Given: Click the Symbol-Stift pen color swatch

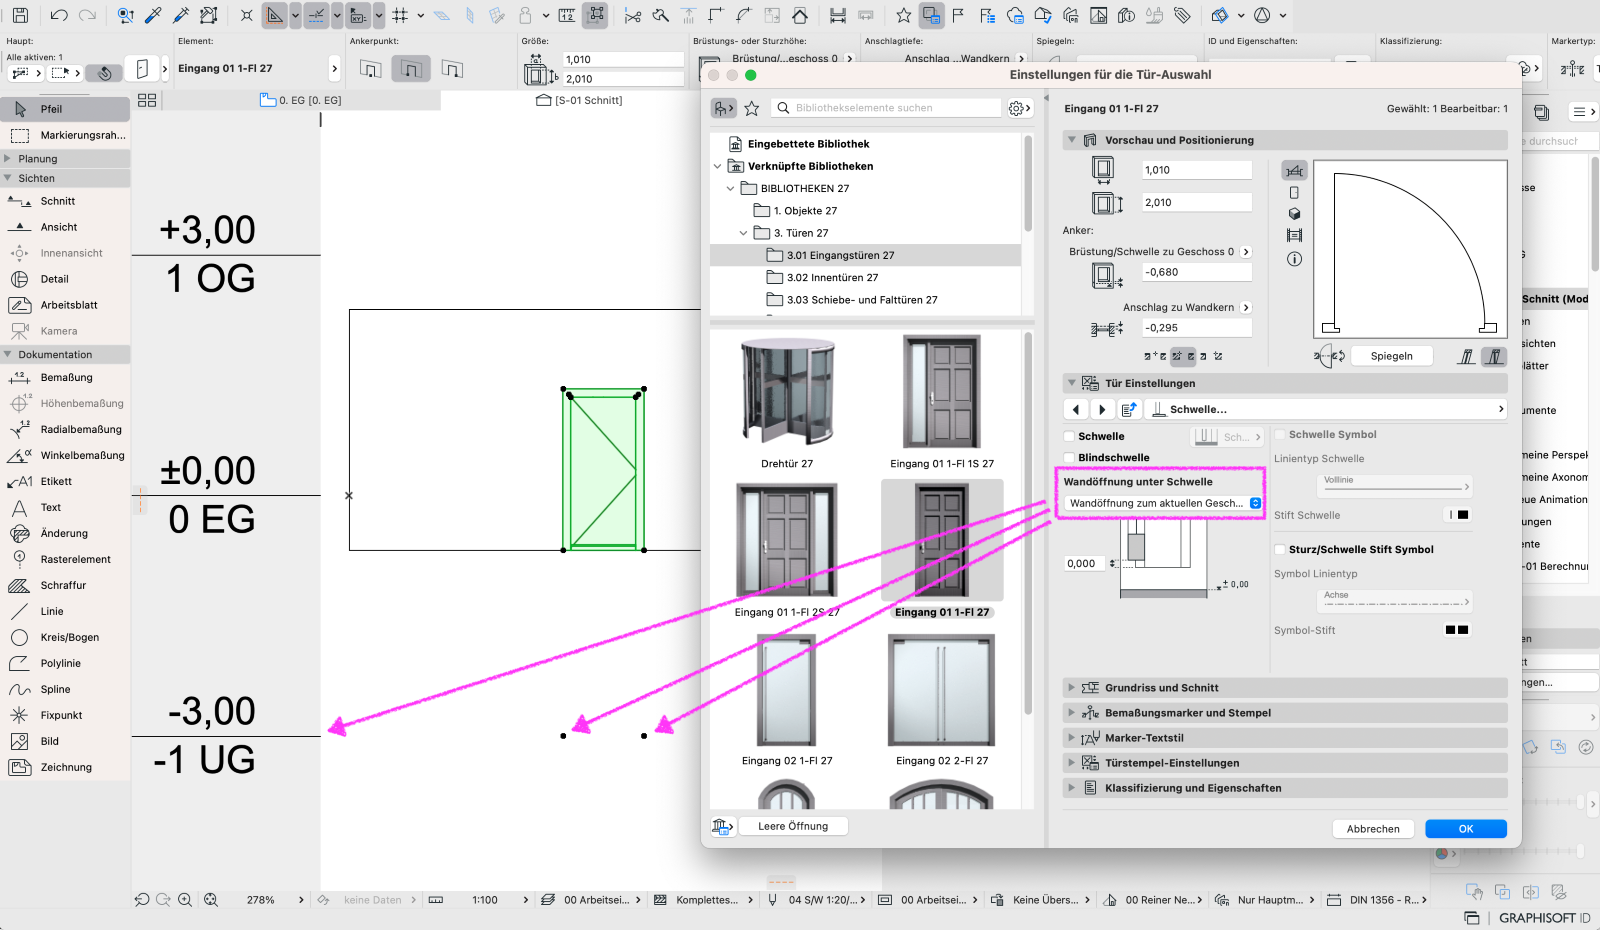Looking at the screenshot, I should pos(1457,630).
